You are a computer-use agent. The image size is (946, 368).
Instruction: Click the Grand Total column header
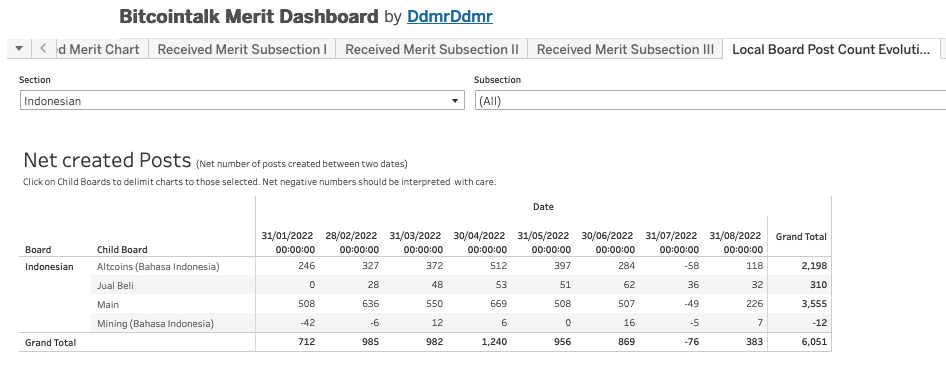801,237
